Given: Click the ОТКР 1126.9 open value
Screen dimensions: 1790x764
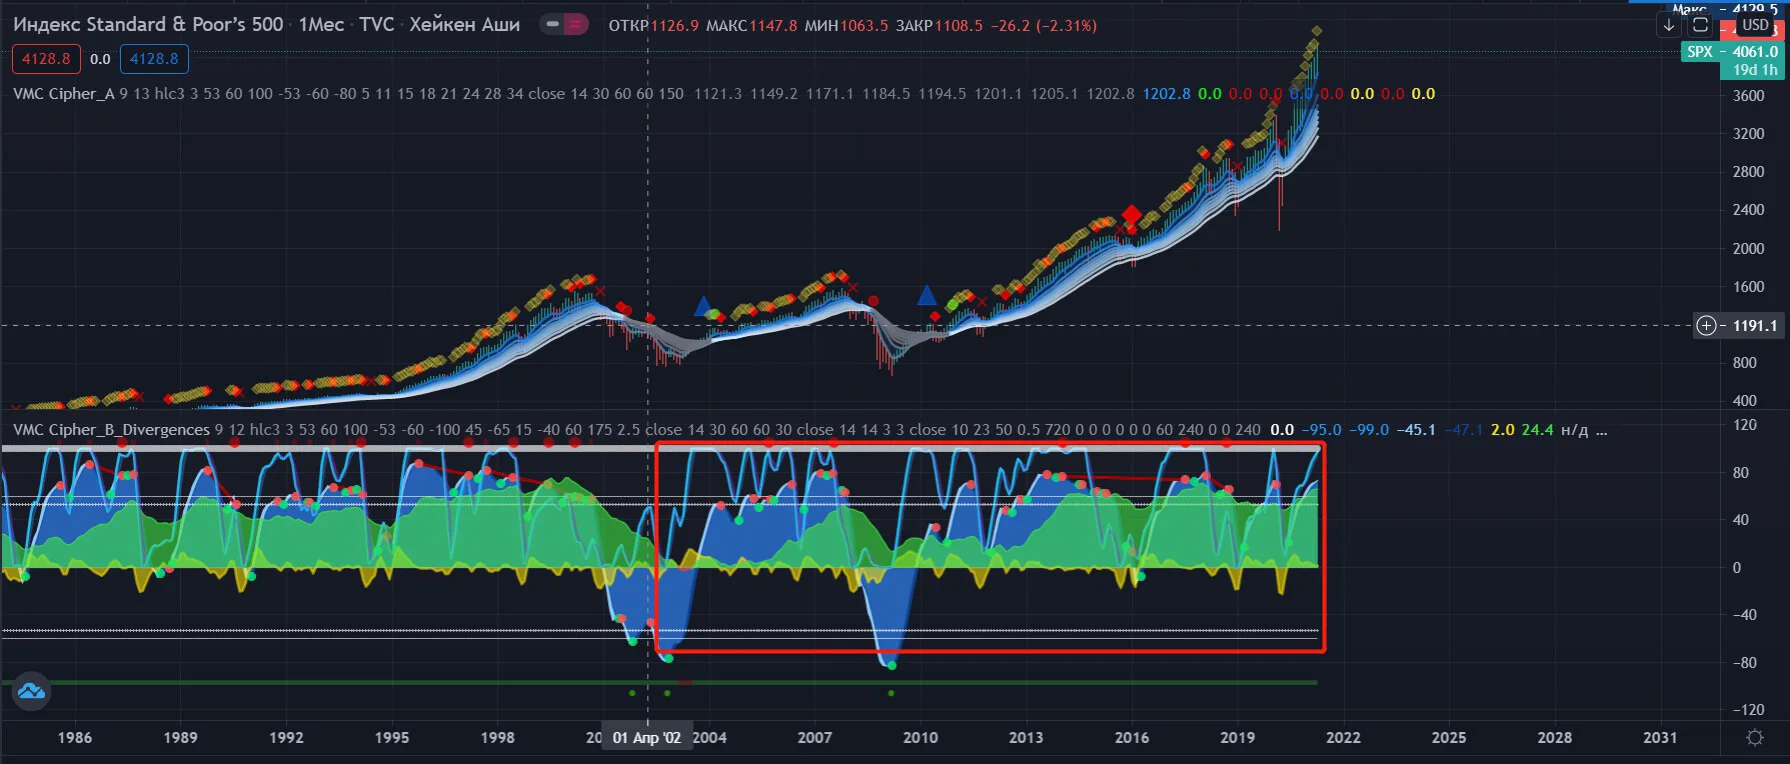Looking at the screenshot, I should click(x=654, y=26).
